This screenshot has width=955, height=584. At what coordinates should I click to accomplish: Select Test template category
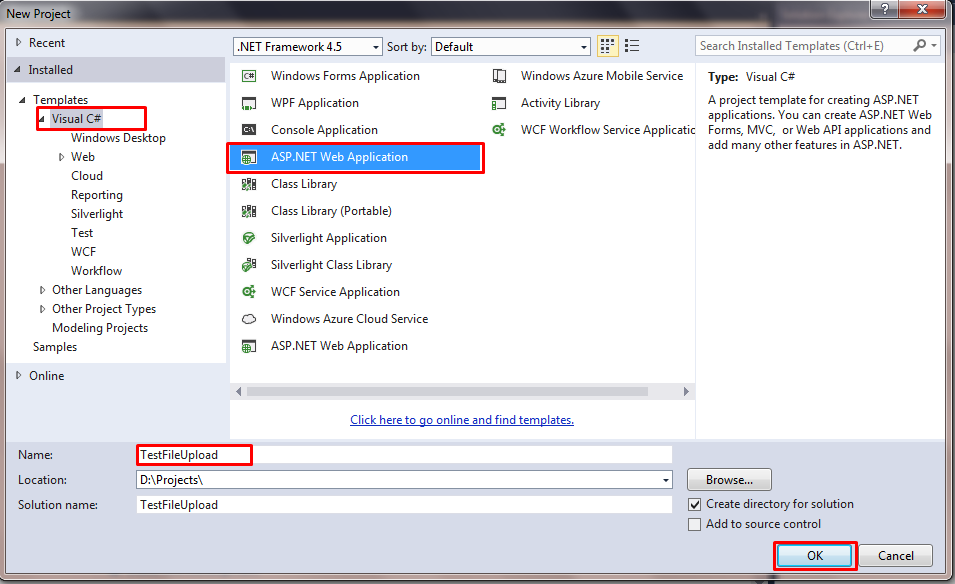point(82,233)
